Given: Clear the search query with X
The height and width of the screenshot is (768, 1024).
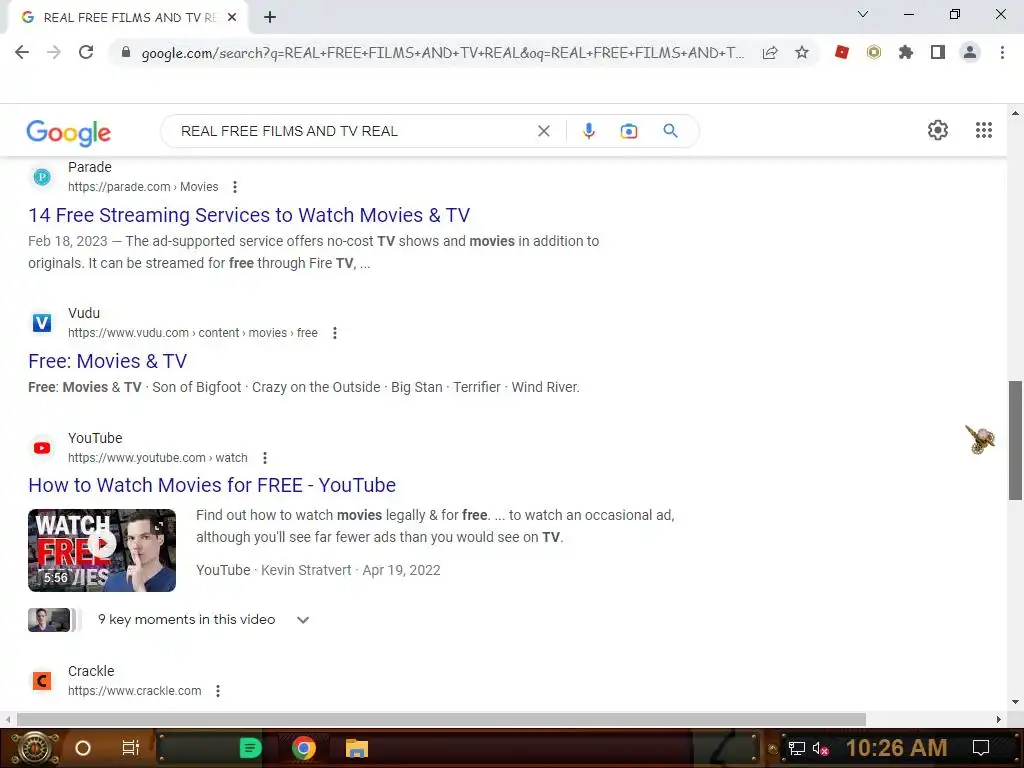Looking at the screenshot, I should tap(543, 131).
